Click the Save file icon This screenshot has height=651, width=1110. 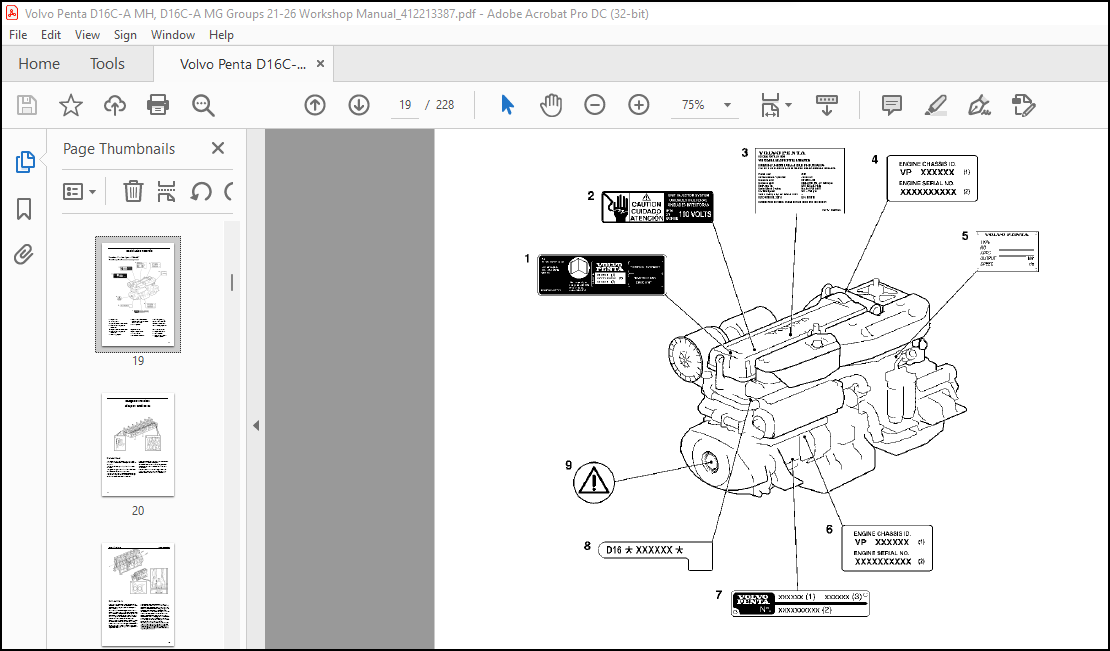27,105
